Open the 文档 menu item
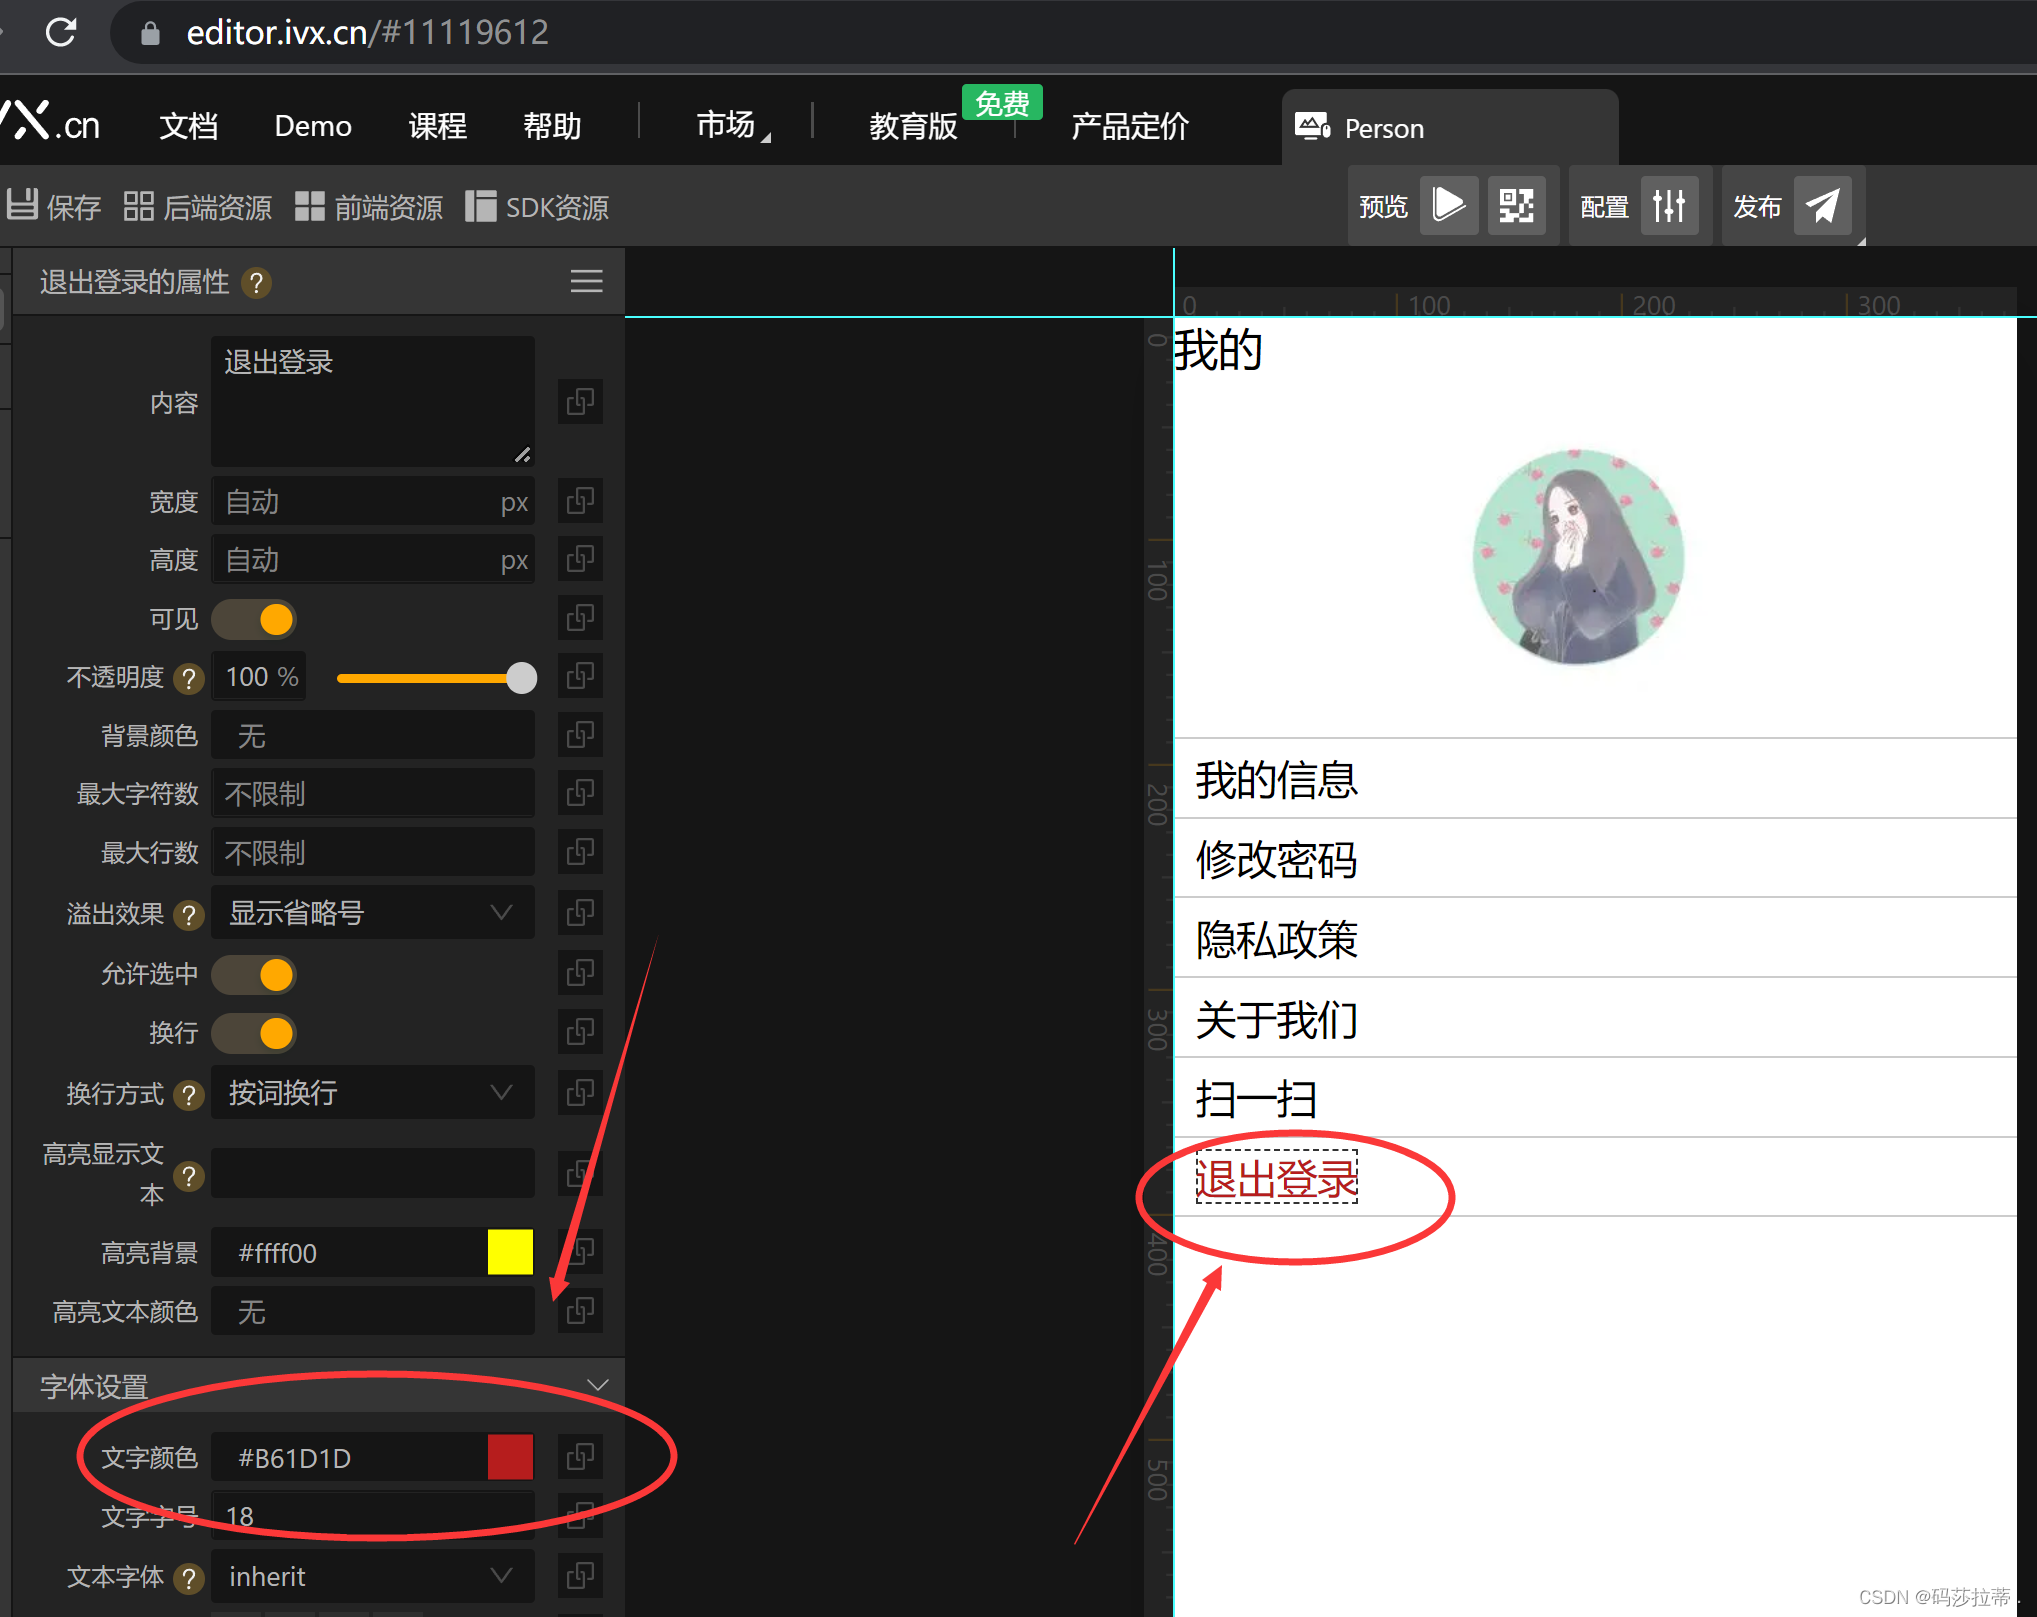This screenshot has width=2037, height=1617. 188,125
